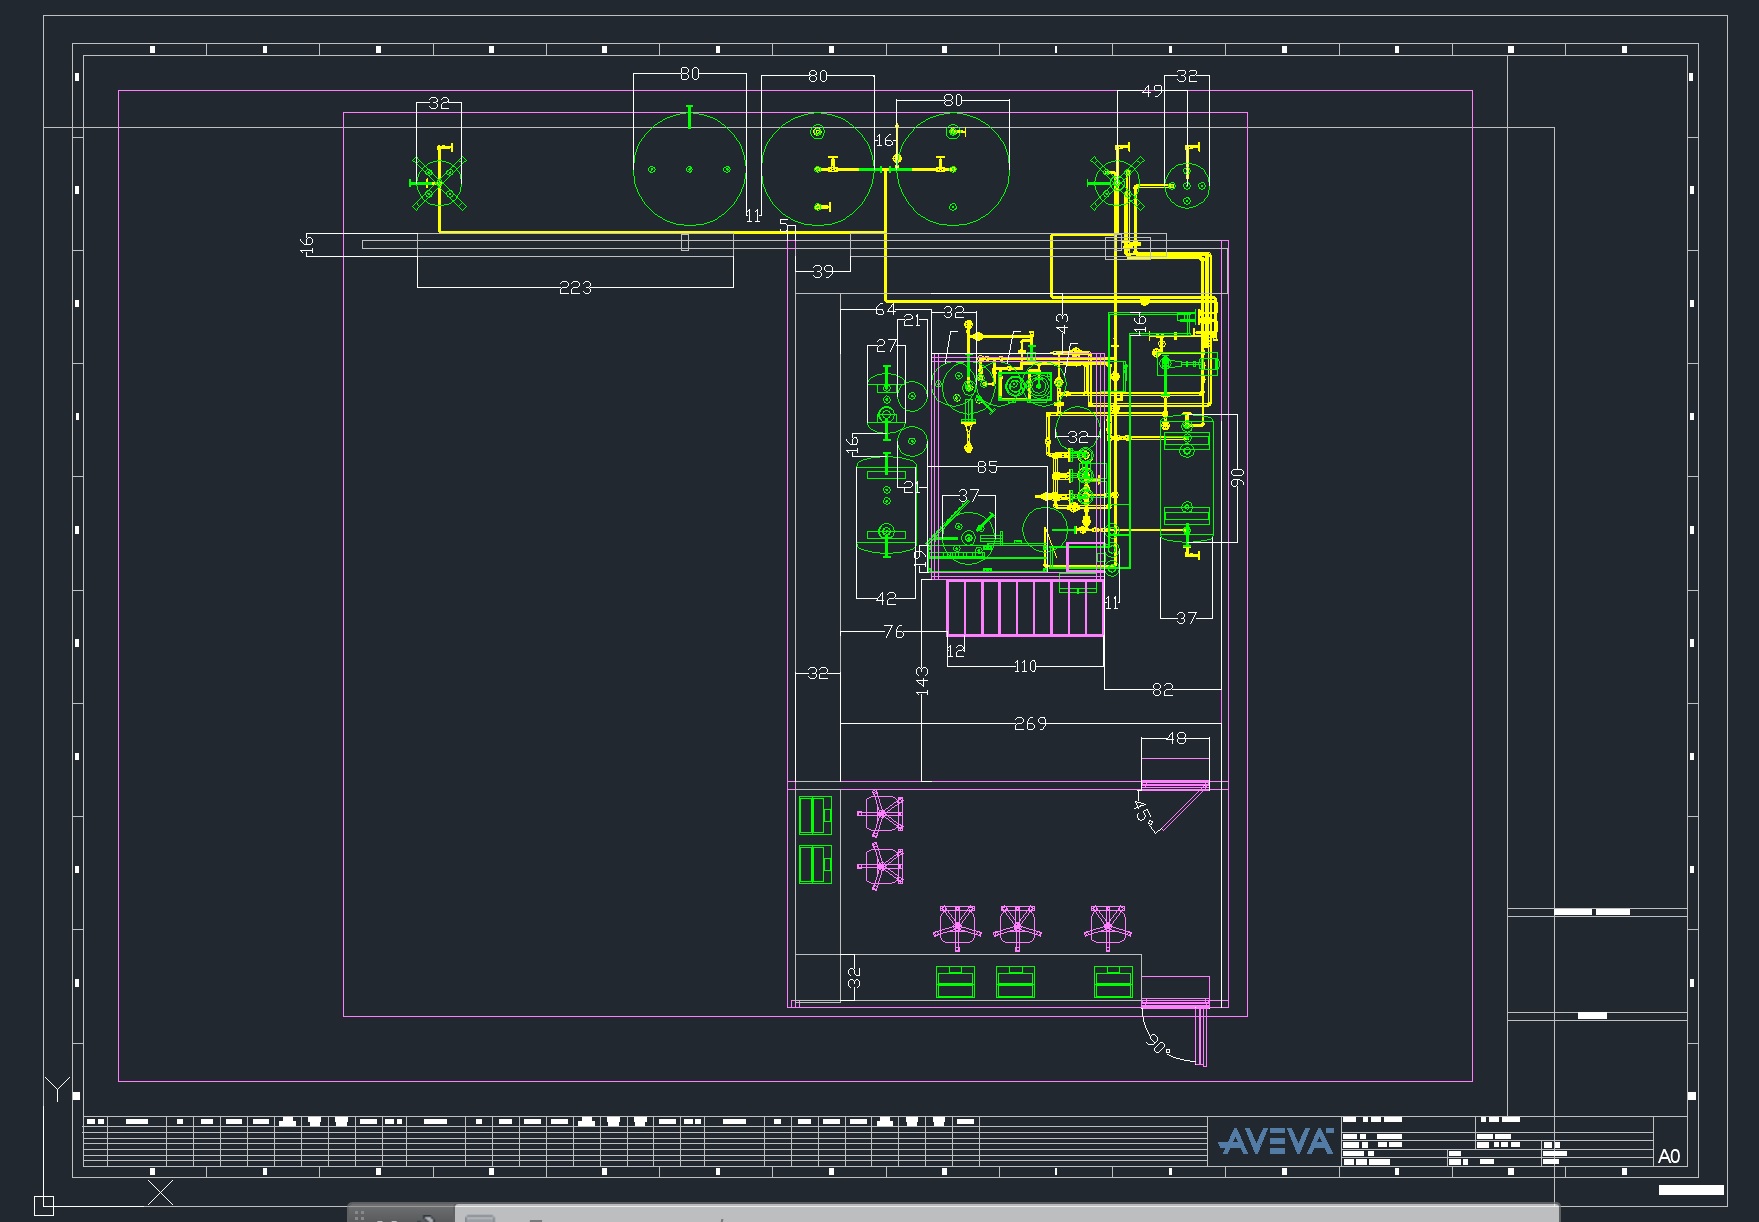Select the 76 dimension label
The width and height of the screenshot is (1759, 1222).
(894, 632)
